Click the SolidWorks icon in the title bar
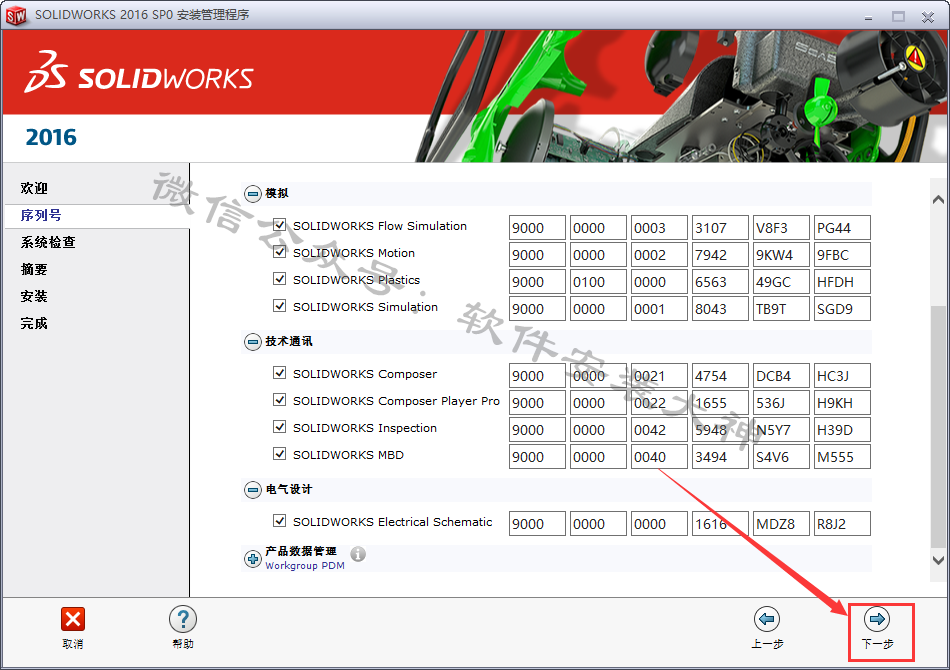 (x=16, y=15)
